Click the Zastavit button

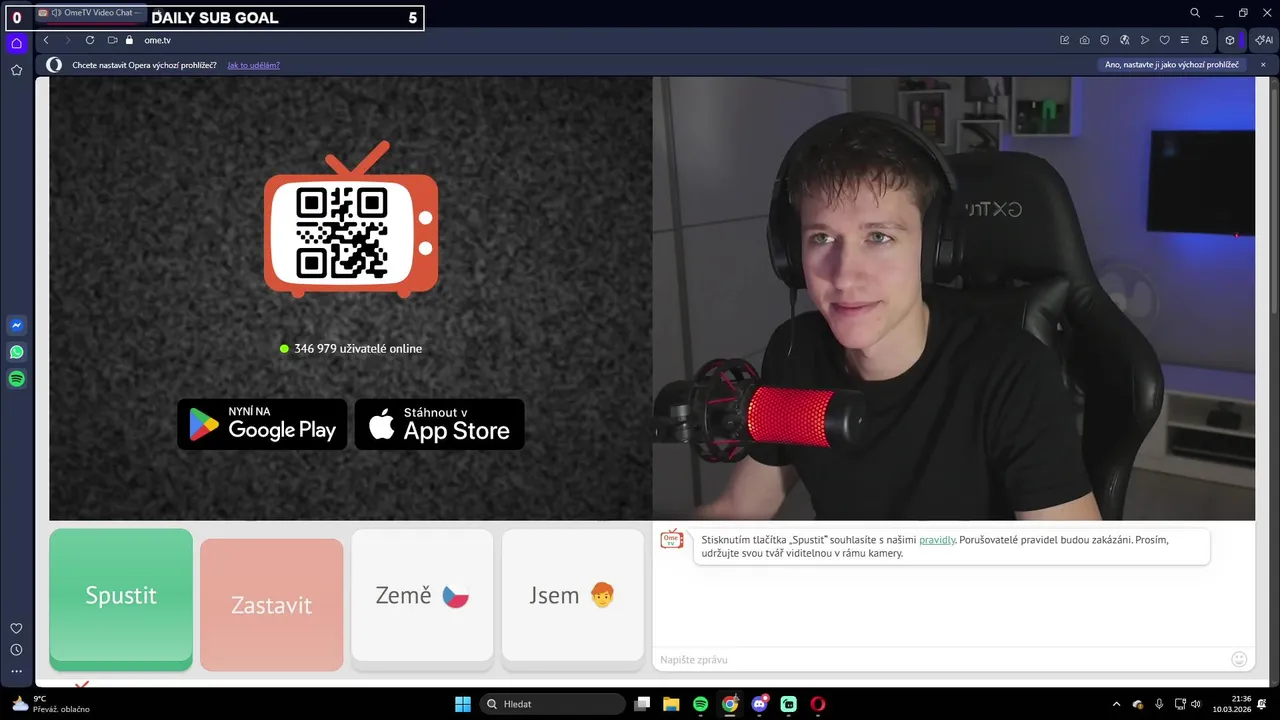(271, 605)
